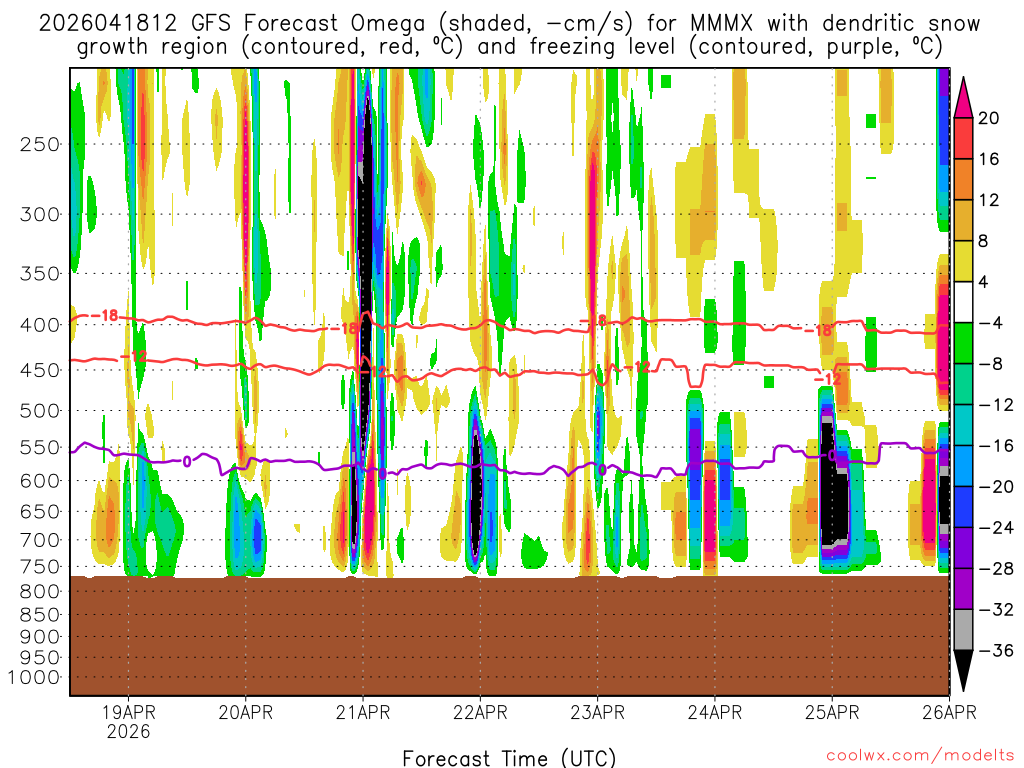Click the black downward arrow below the color bar
Image resolution: width=1024 pixels, height=768 pixels.
tap(964, 670)
